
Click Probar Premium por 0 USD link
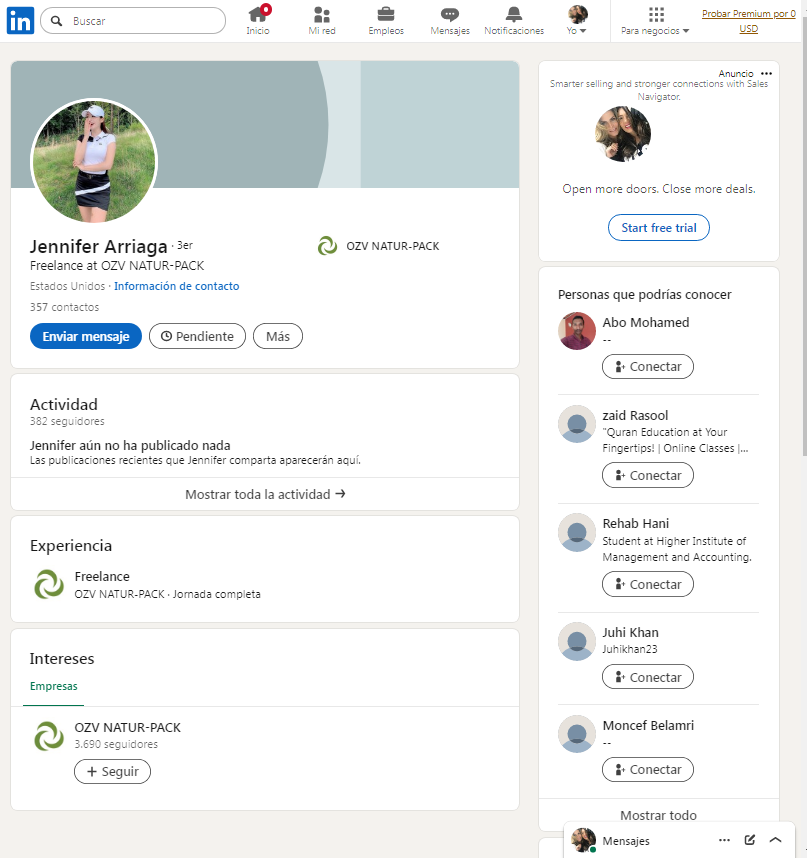[748, 21]
